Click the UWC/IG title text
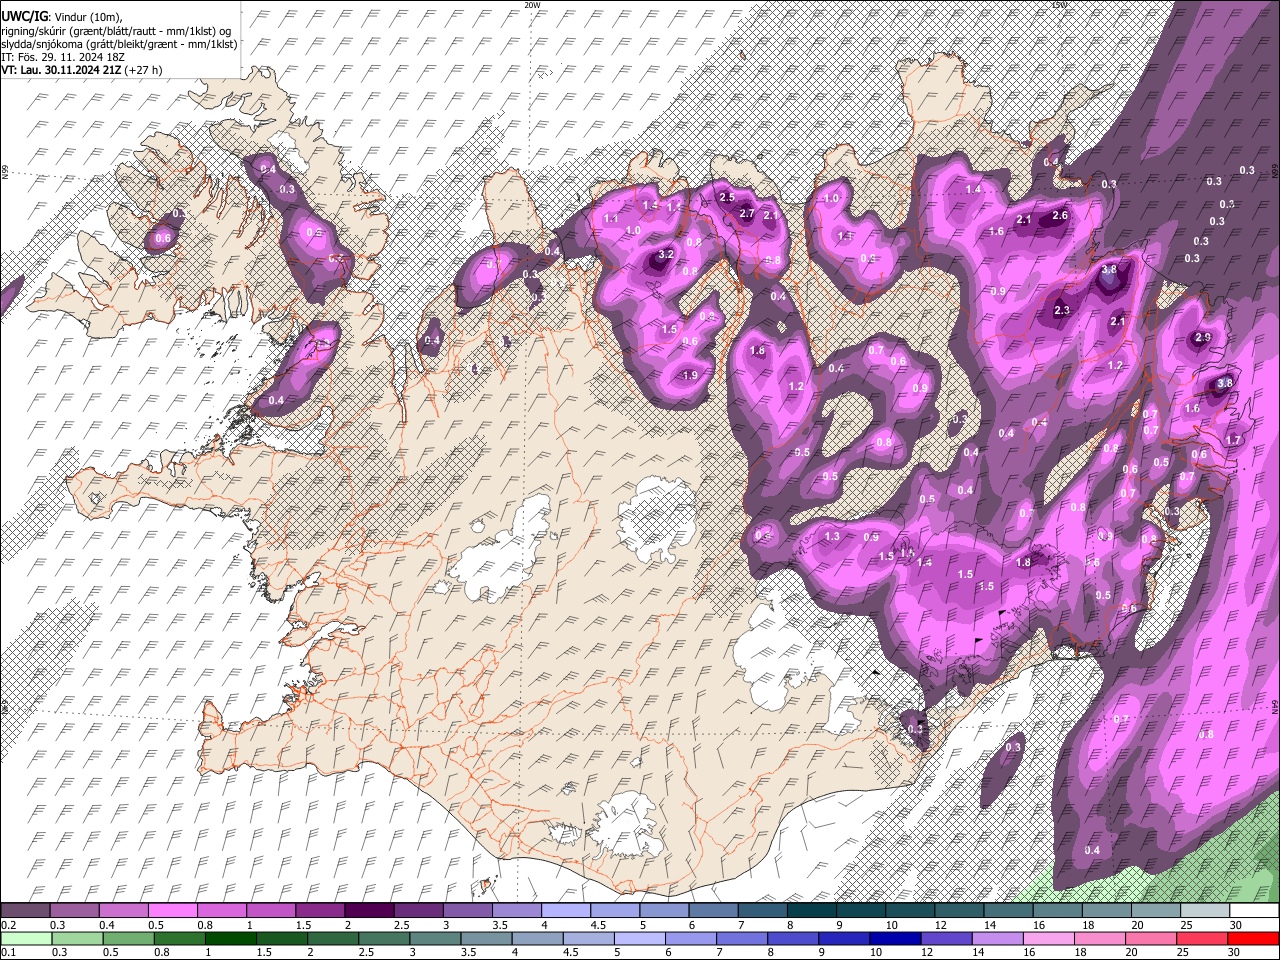The width and height of the screenshot is (1280, 960). (23, 16)
